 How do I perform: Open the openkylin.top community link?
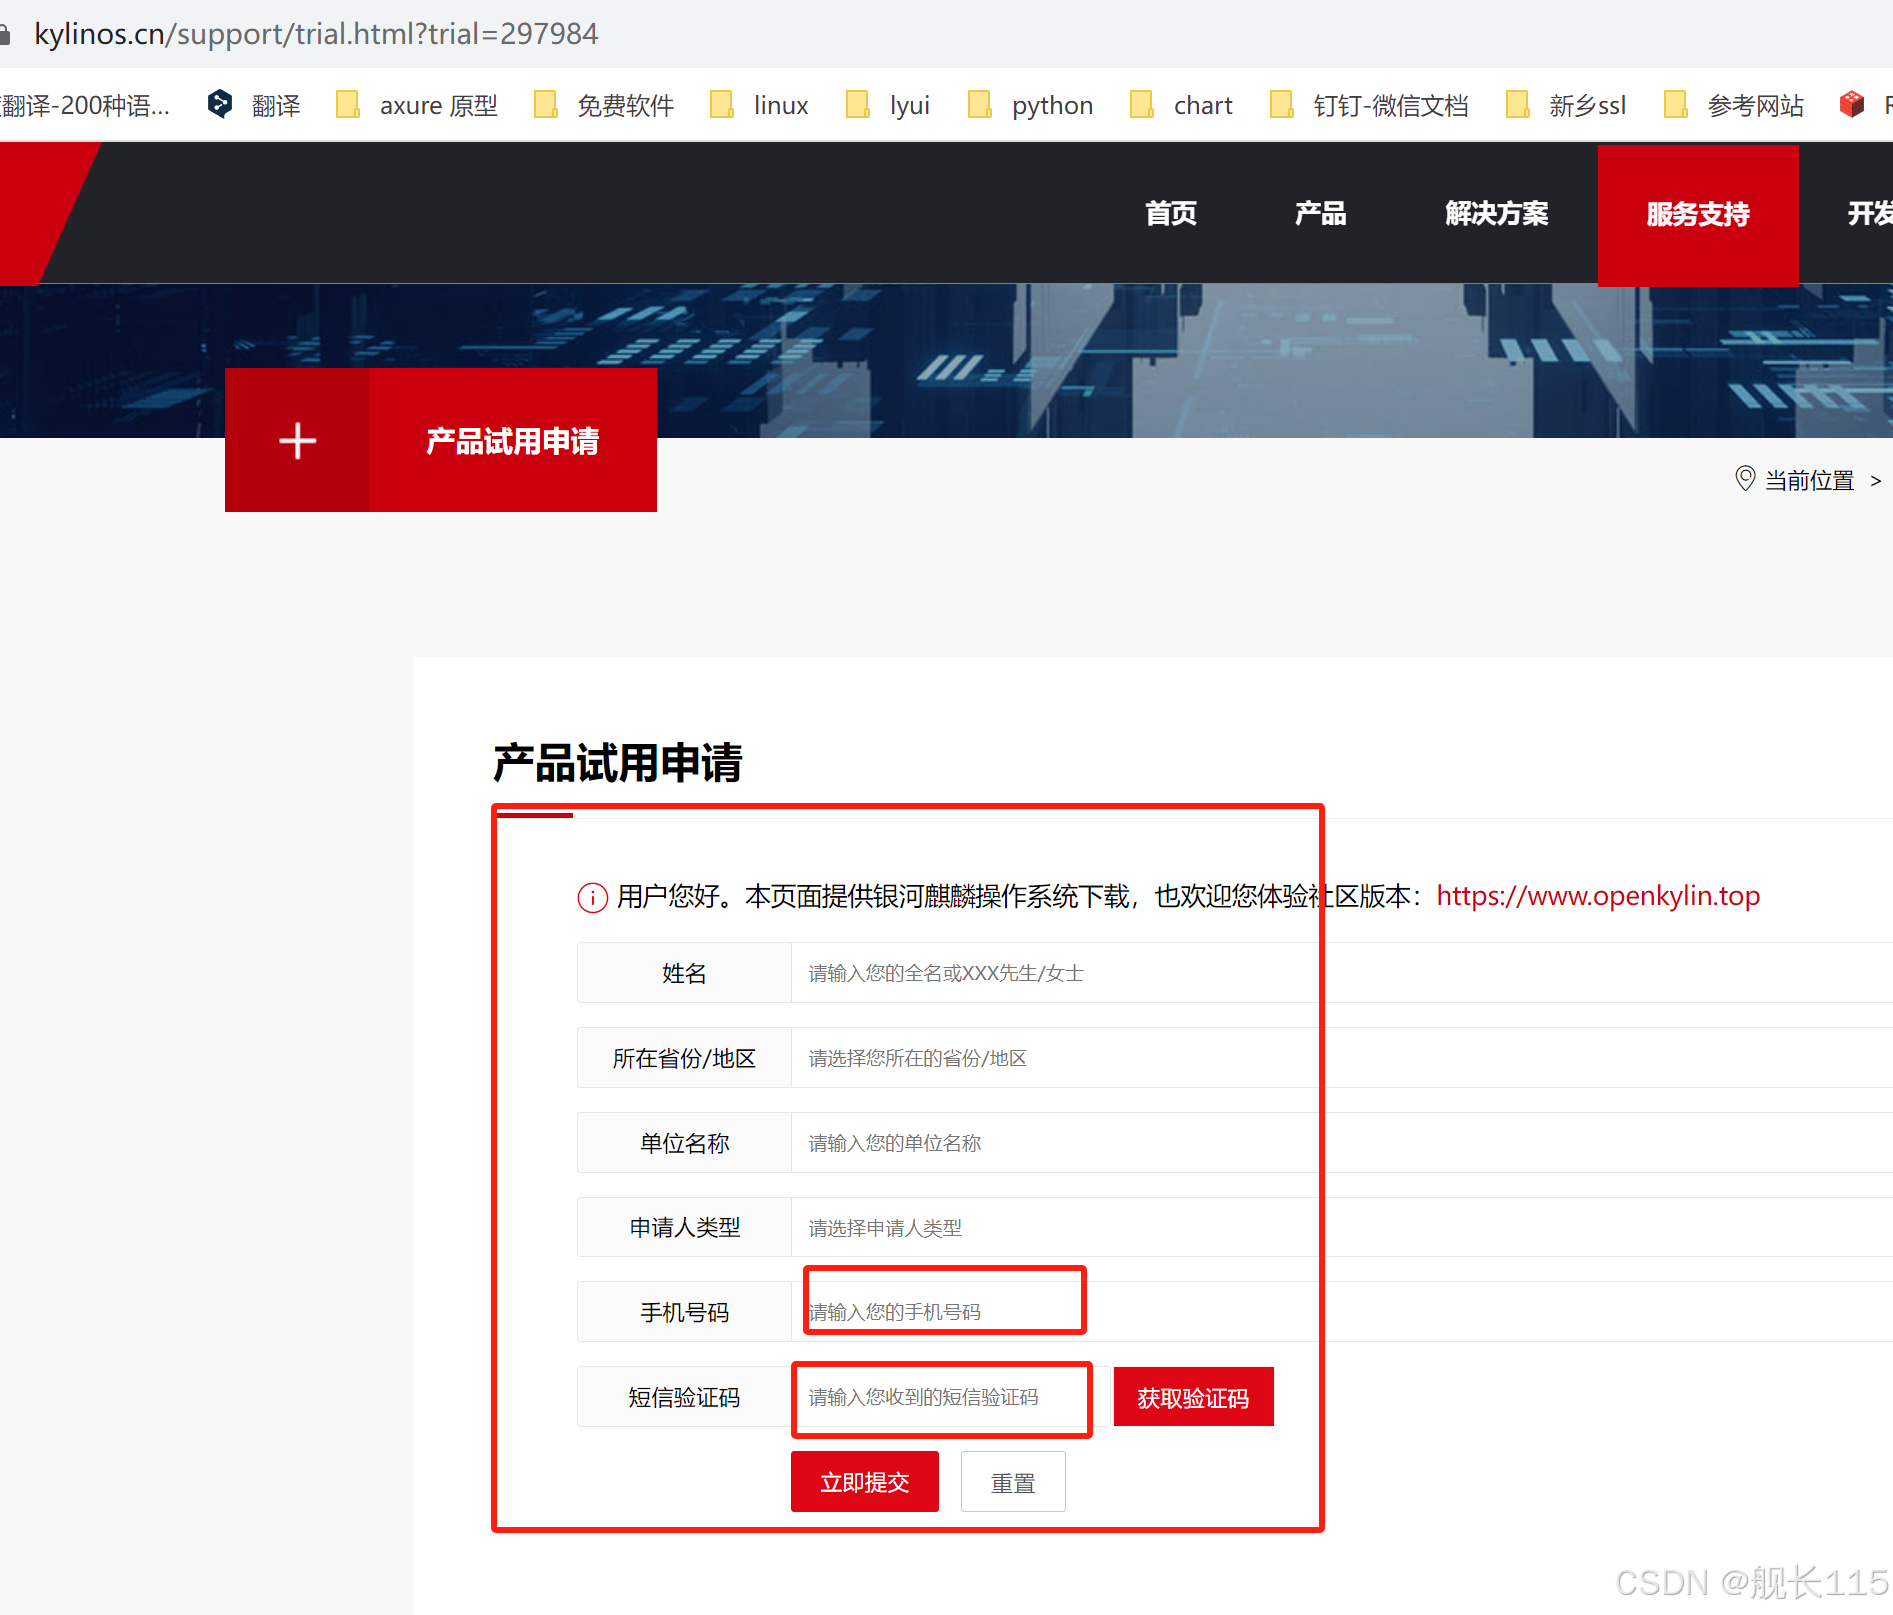1598,896
